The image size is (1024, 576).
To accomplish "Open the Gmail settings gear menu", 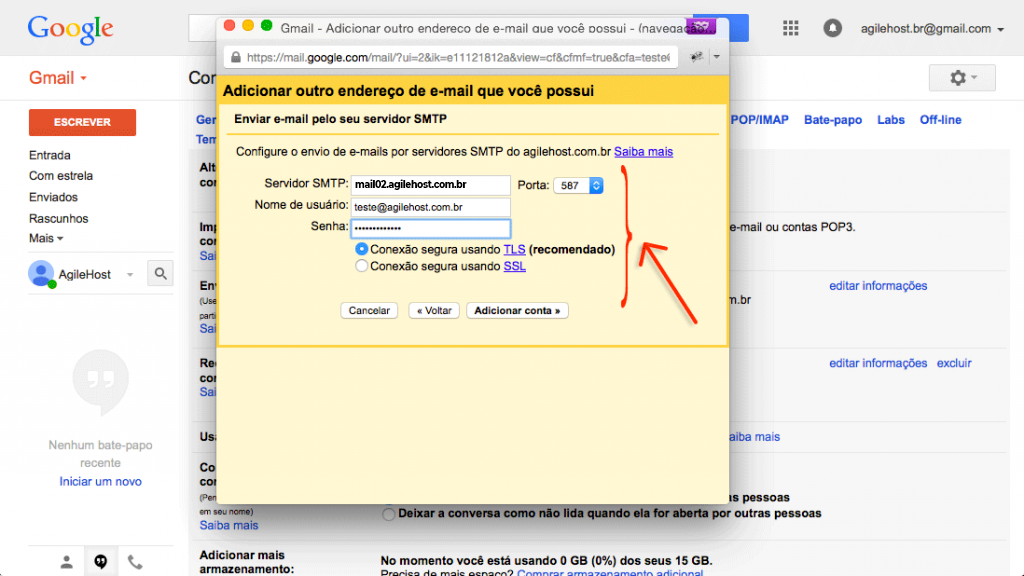I will click(962, 78).
